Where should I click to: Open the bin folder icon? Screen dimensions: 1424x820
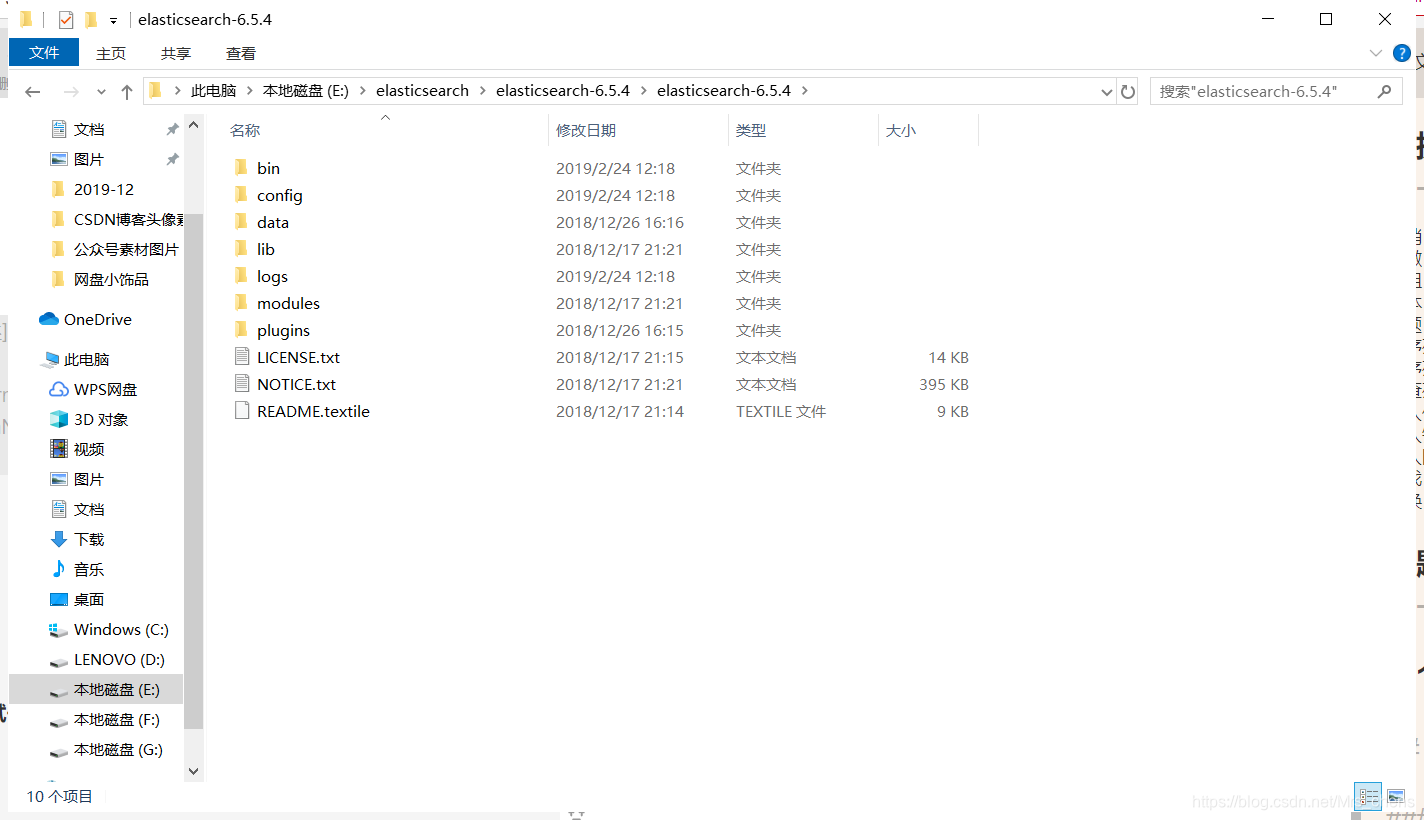pyautogui.click(x=241, y=168)
